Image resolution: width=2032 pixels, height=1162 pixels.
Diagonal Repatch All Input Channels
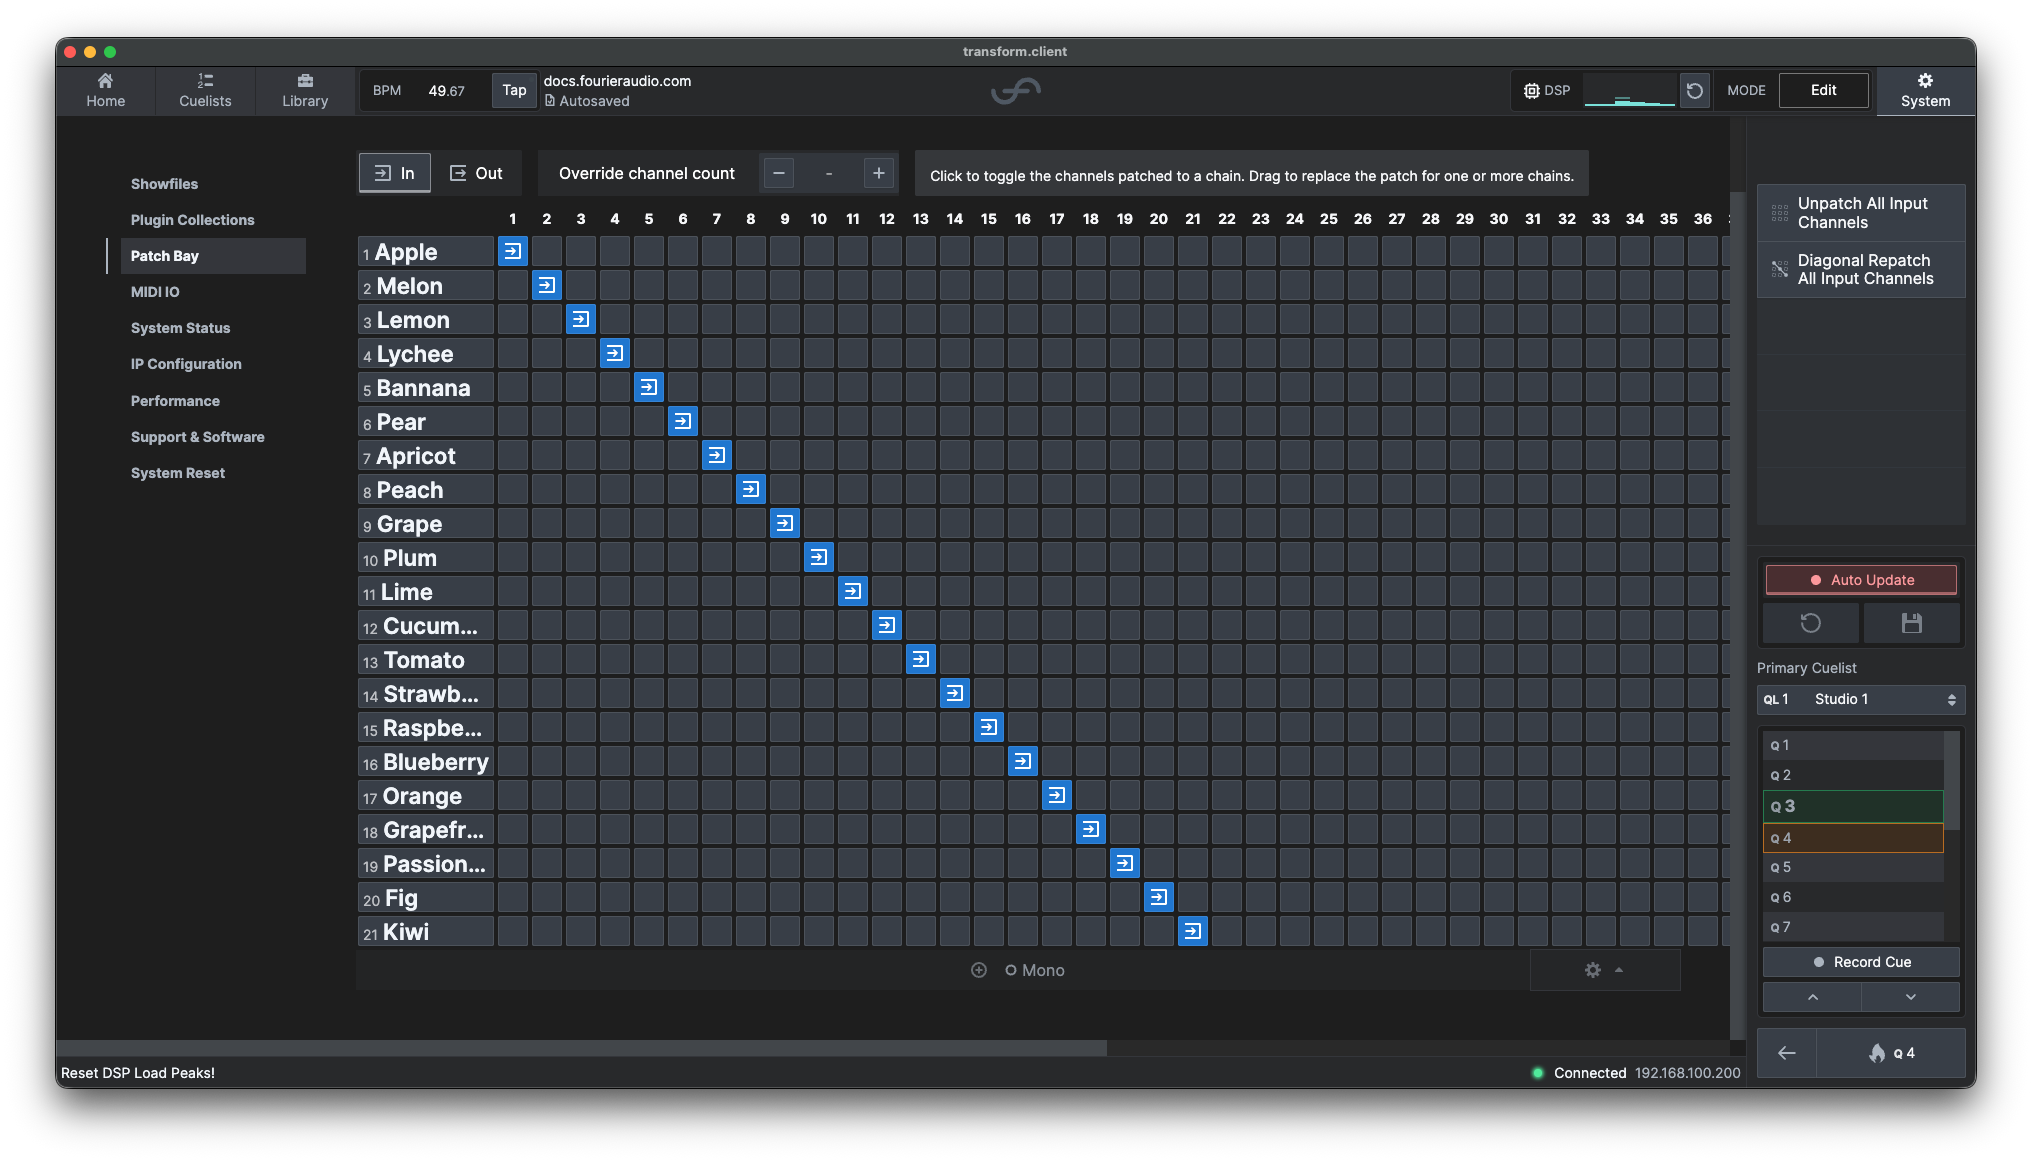(1861, 270)
